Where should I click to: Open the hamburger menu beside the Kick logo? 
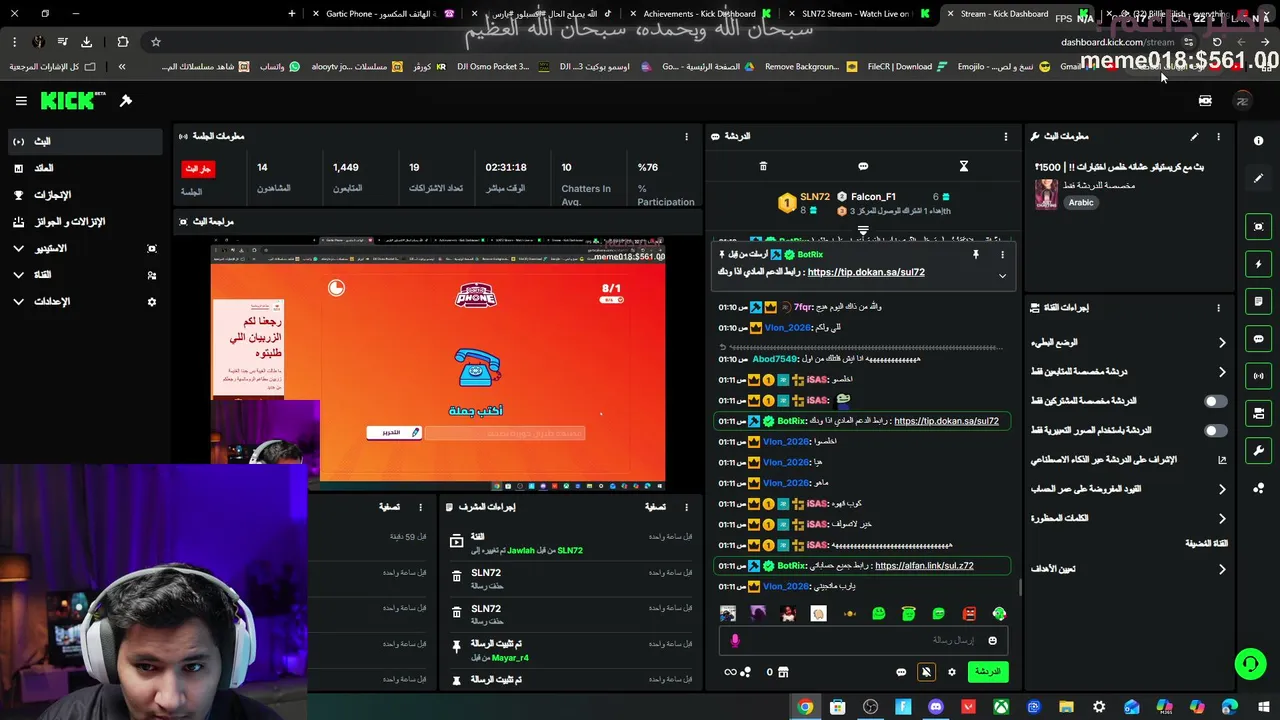pyautogui.click(x=21, y=101)
